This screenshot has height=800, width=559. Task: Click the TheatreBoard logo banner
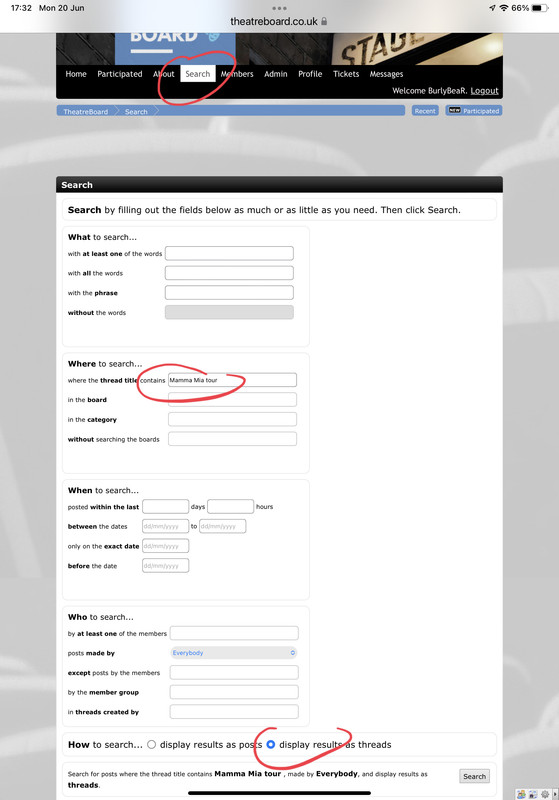point(175,47)
